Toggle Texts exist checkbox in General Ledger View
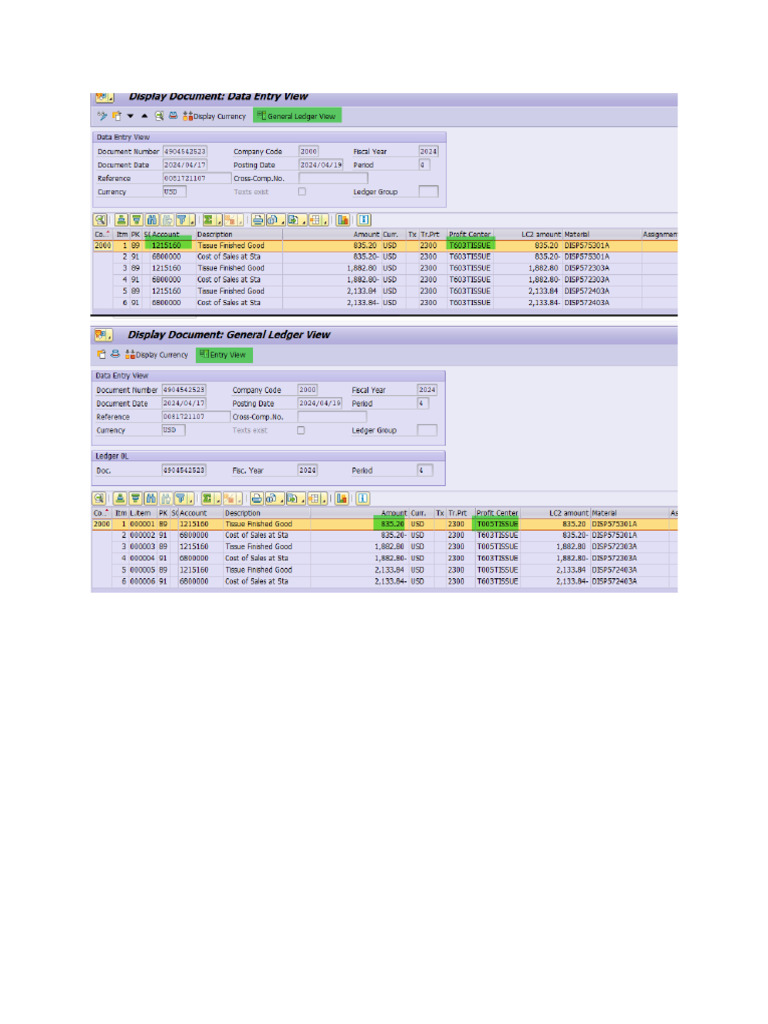Screen dimensions: 768x1024 click(300, 430)
